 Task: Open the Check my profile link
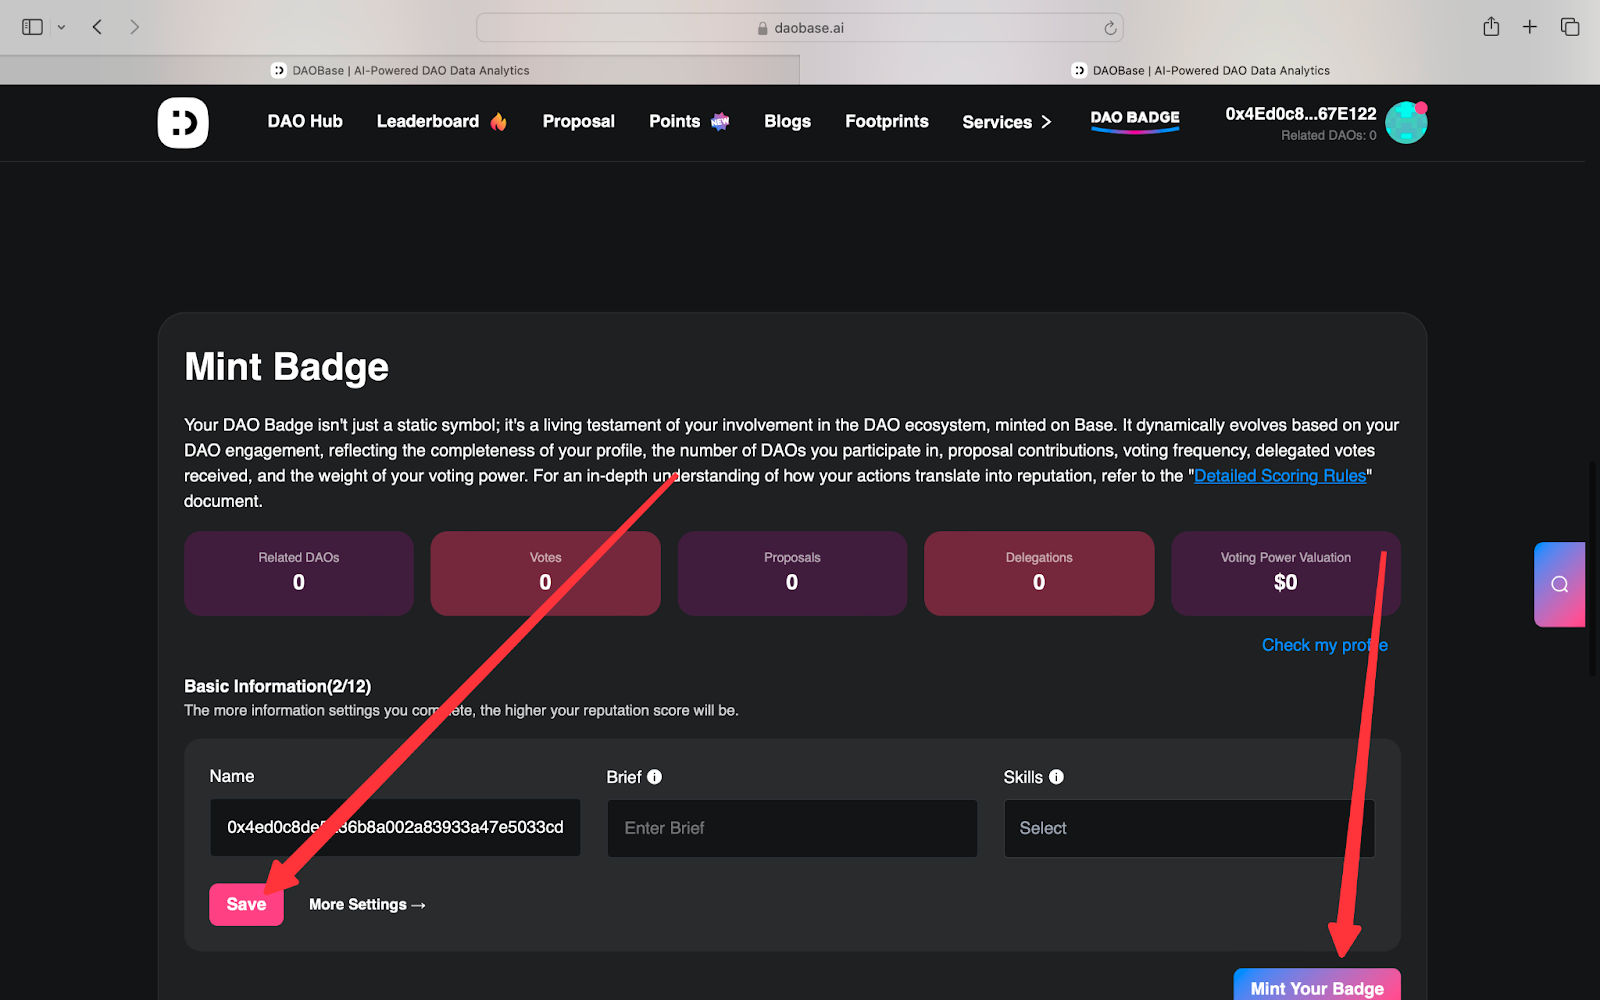pos(1325,645)
